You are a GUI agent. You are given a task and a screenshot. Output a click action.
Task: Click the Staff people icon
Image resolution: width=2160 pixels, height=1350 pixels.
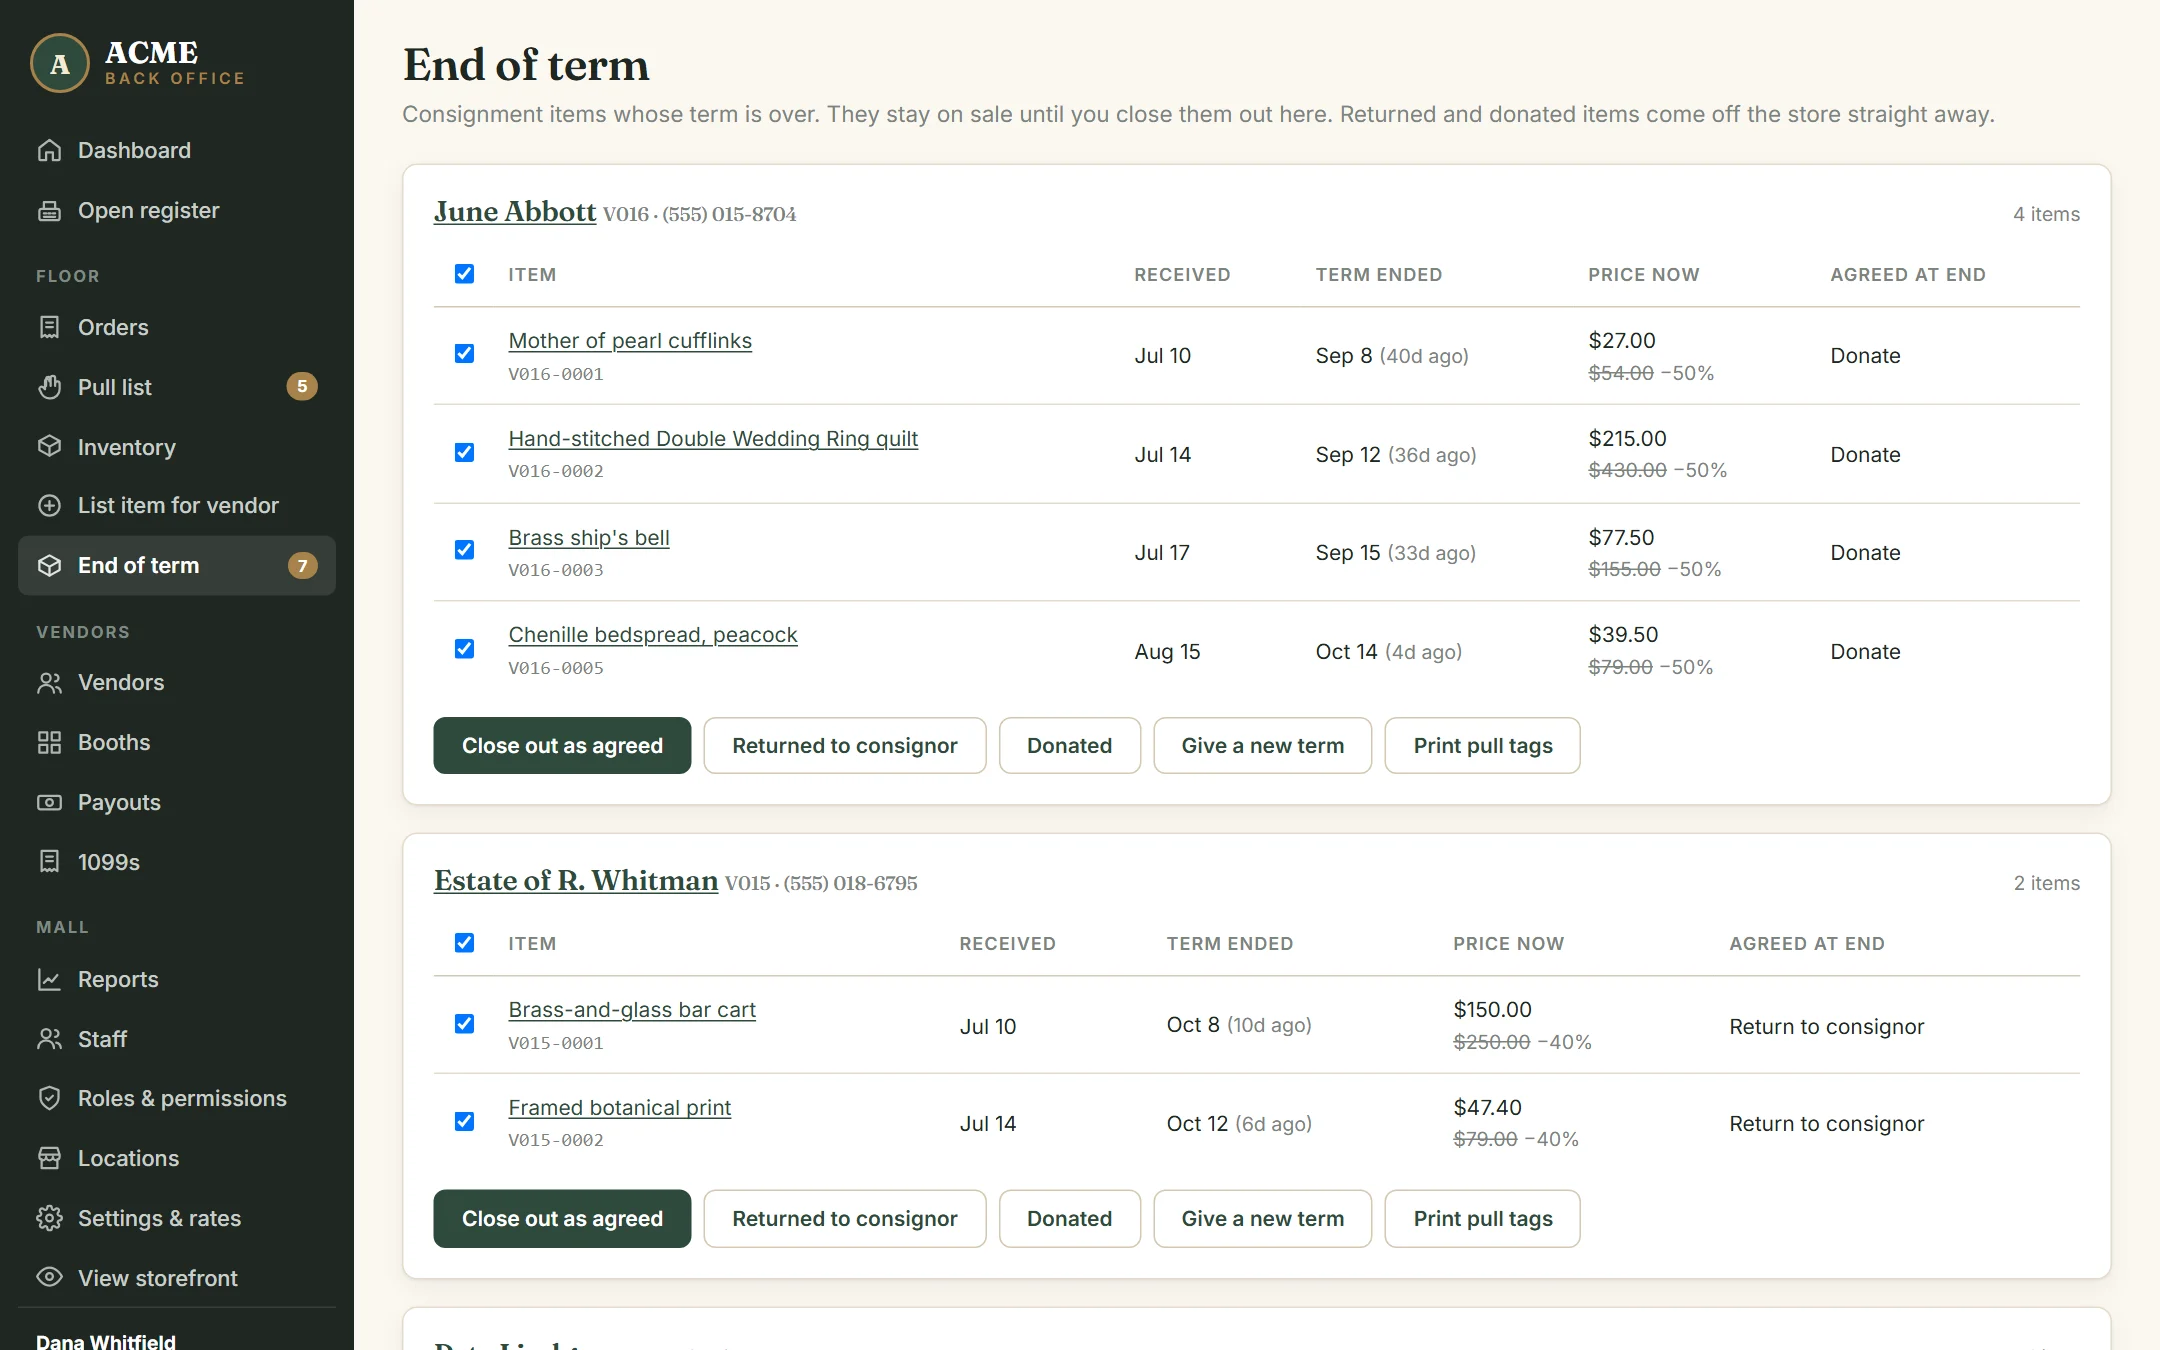pyautogui.click(x=49, y=1039)
